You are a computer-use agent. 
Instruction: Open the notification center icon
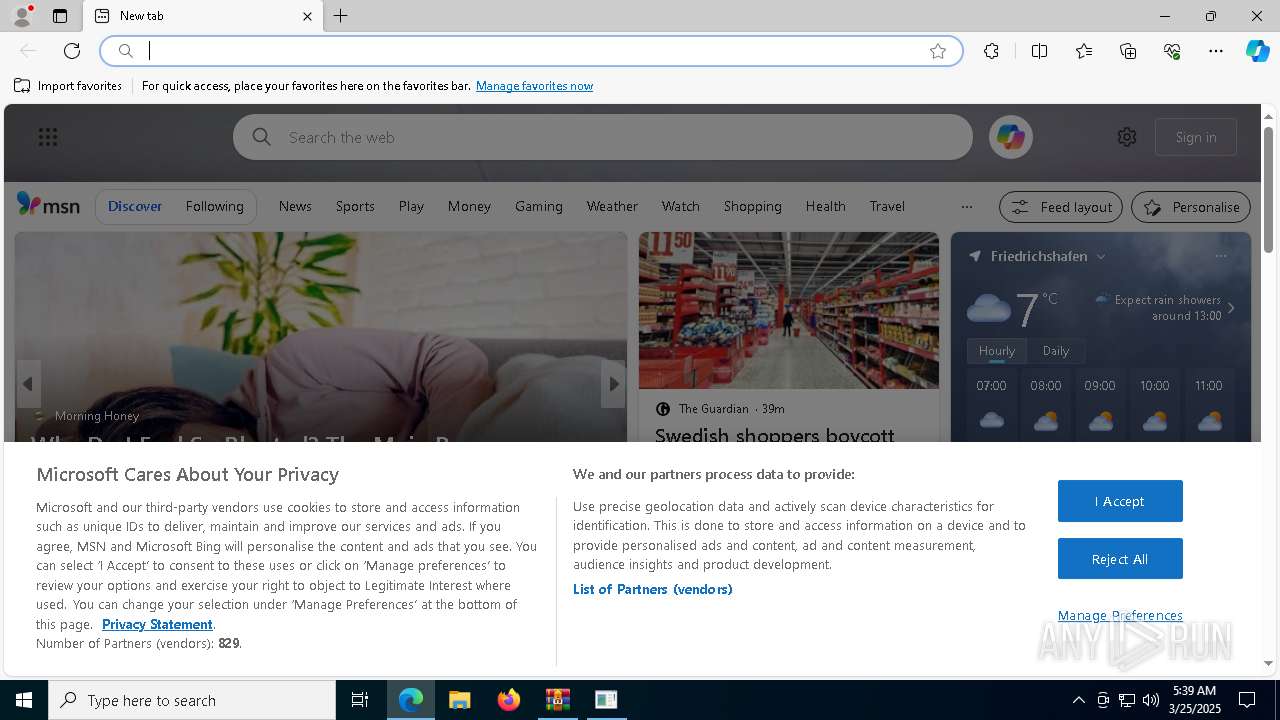coord(1247,700)
